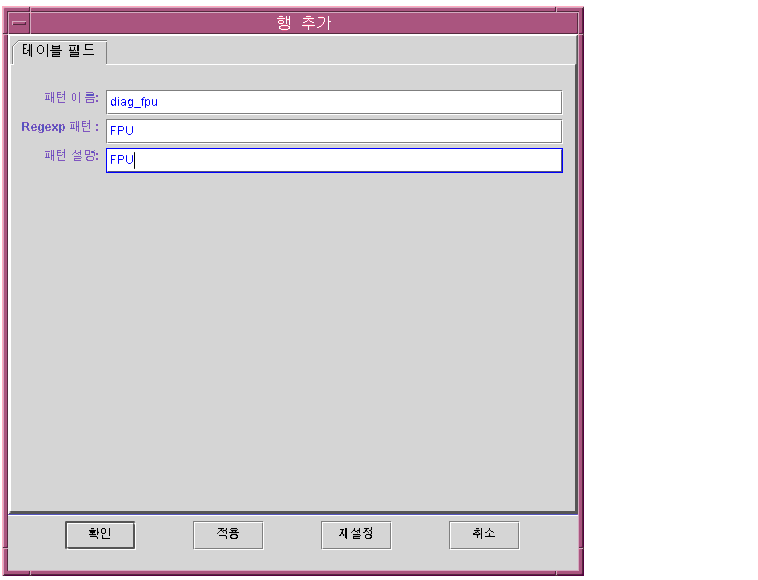Screen dimensions: 758x580
Task: Reset fields with the 재설정 button
Action: (x=356, y=535)
